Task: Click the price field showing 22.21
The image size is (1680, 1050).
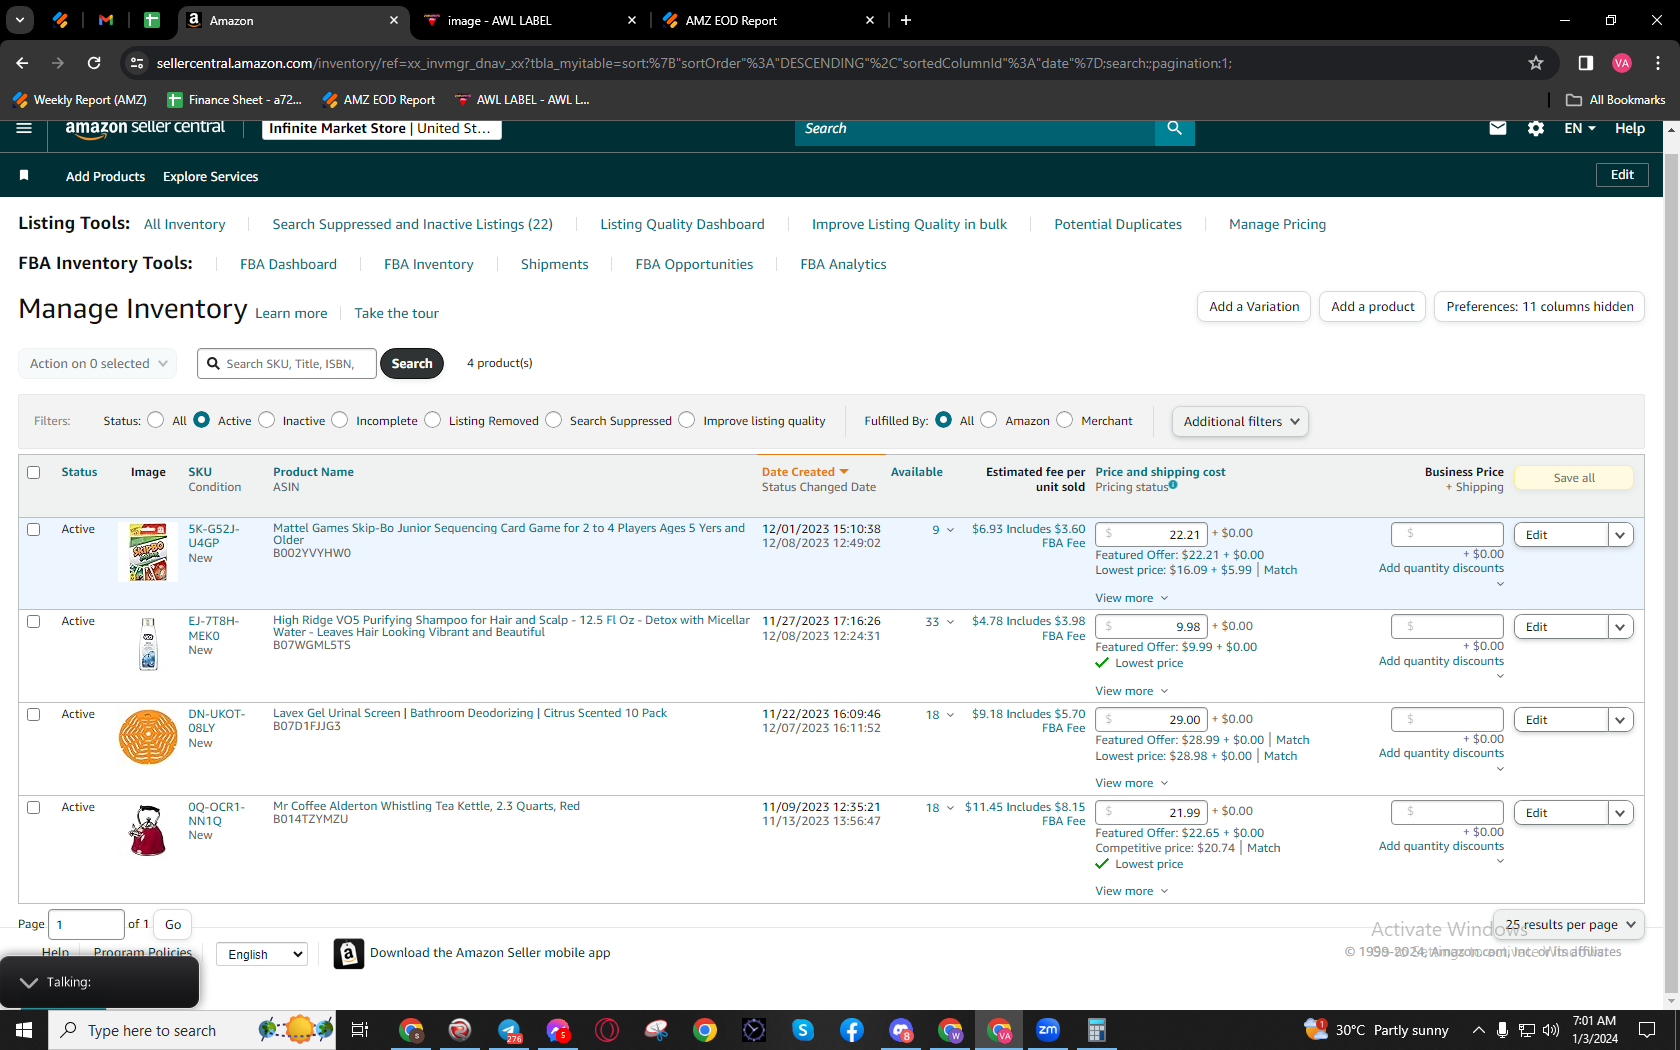Action: click(1151, 534)
